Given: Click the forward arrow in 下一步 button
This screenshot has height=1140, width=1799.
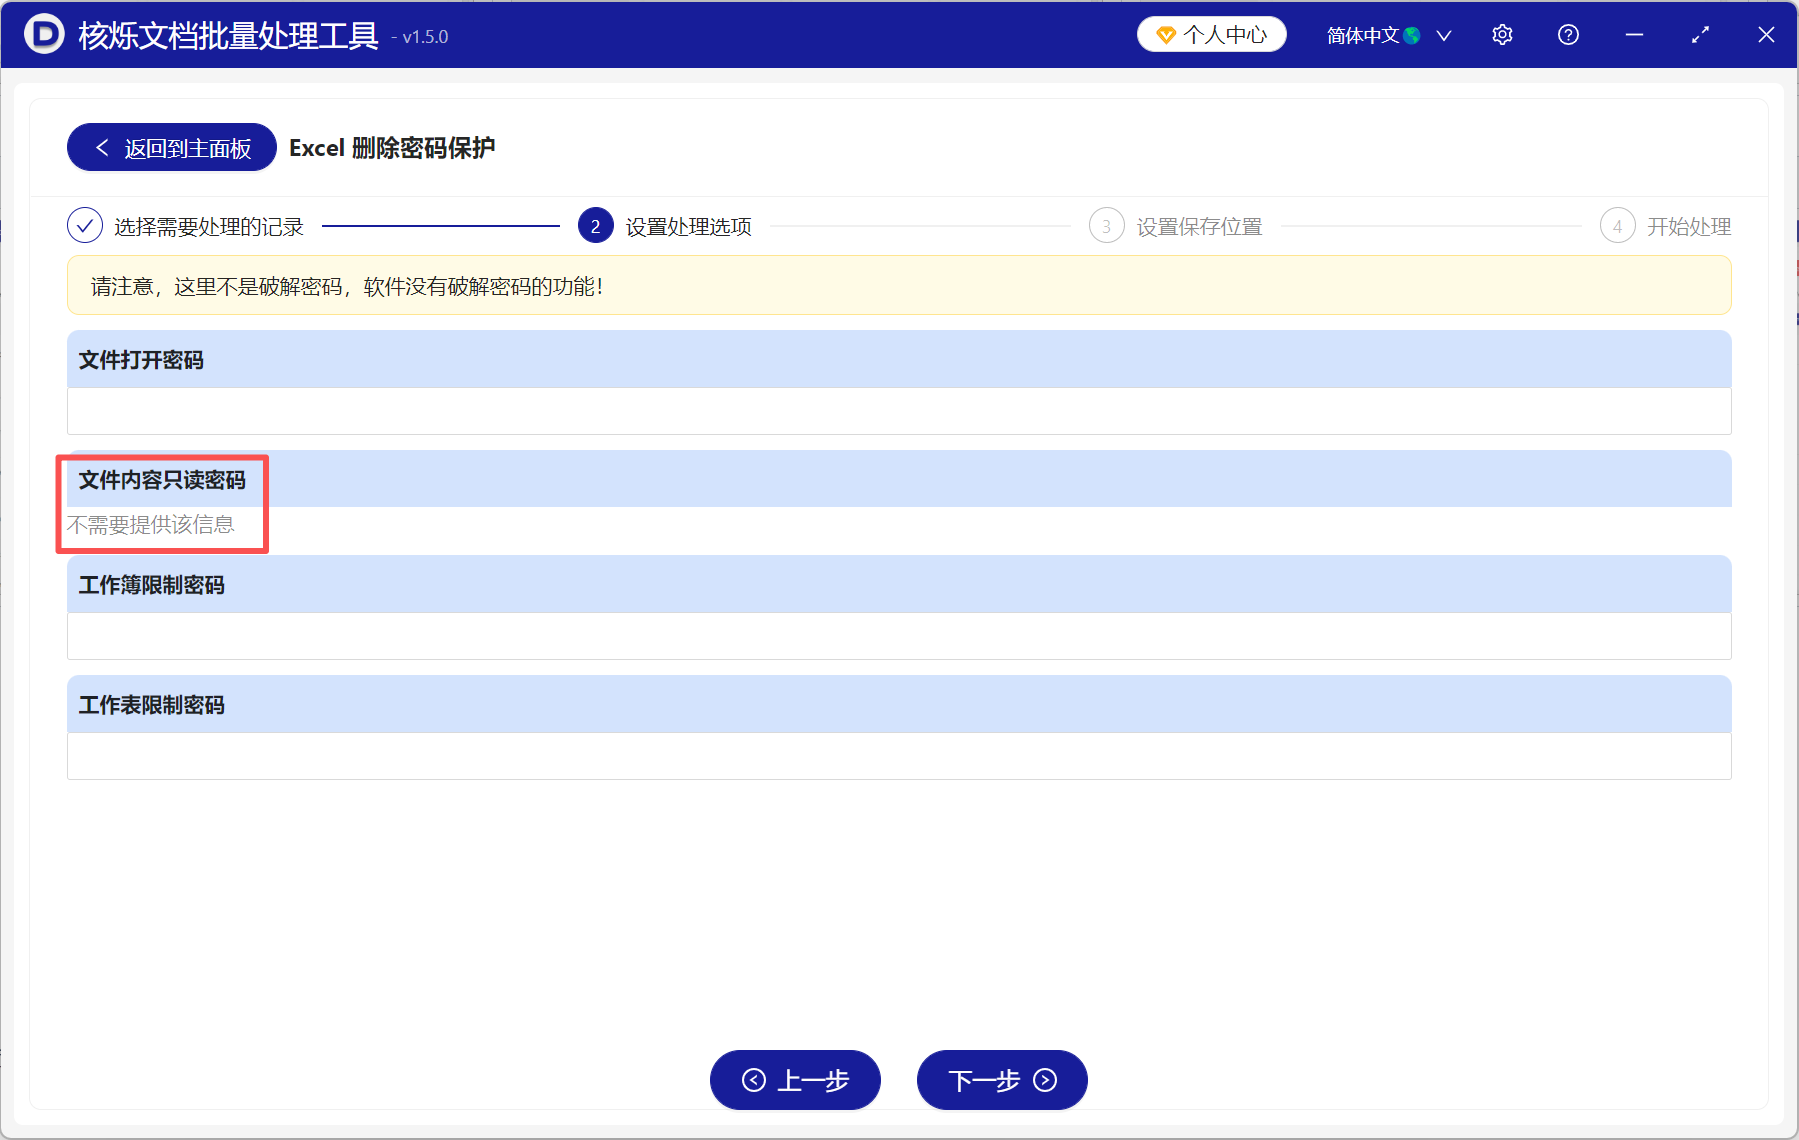Looking at the screenshot, I should click(1044, 1080).
